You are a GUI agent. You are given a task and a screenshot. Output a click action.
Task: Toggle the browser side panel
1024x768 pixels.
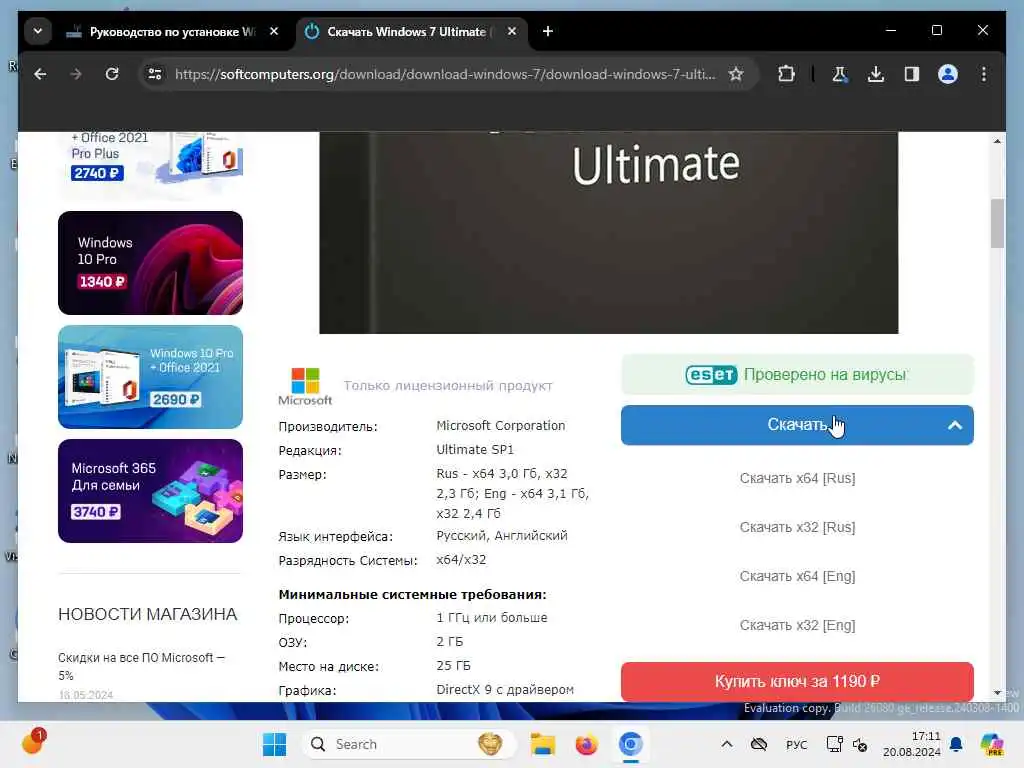pos(912,74)
